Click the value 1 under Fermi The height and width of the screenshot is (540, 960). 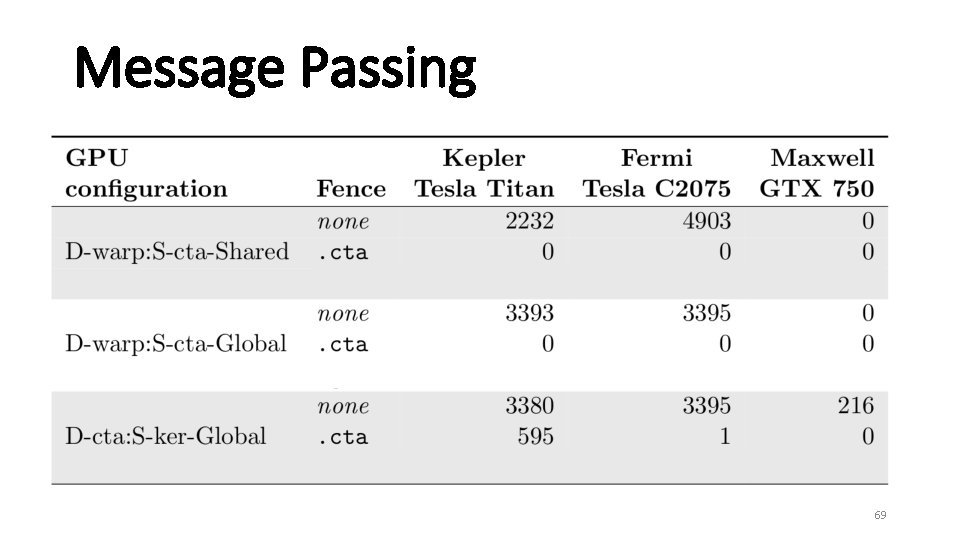click(x=725, y=436)
